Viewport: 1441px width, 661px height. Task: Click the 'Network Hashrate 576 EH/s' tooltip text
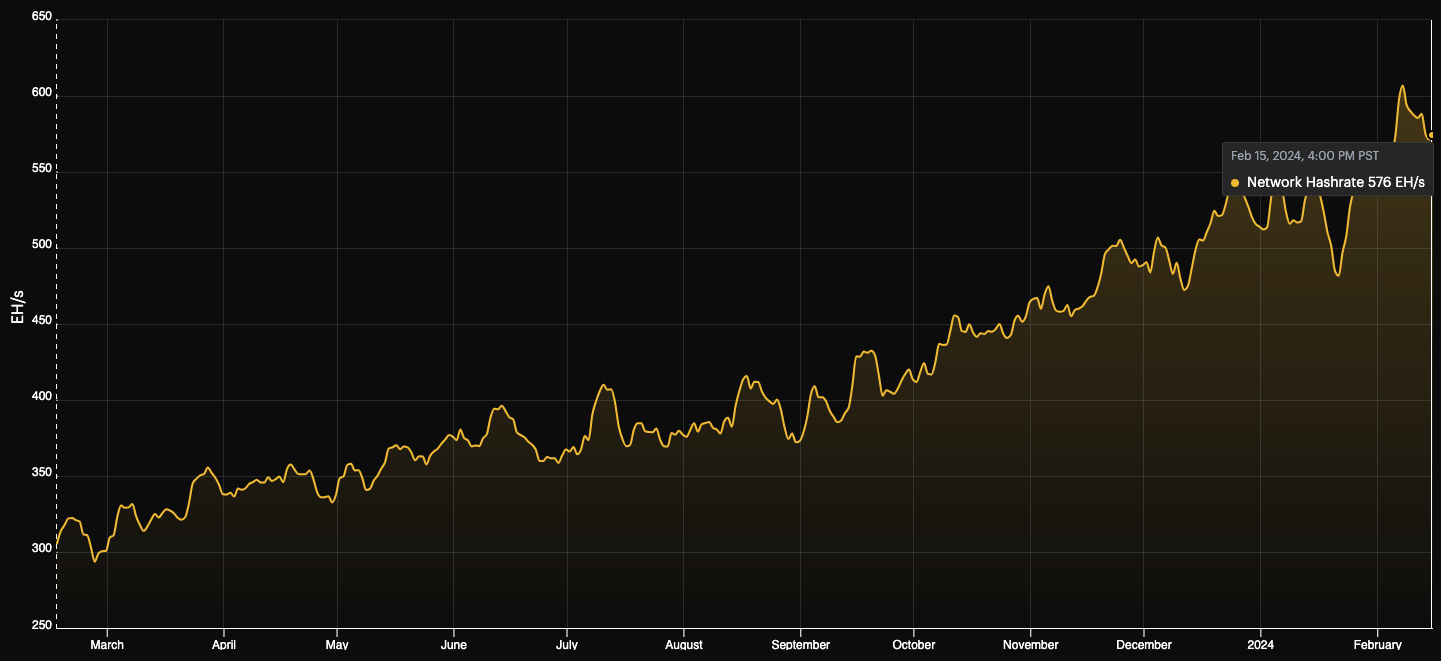(x=1335, y=182)
